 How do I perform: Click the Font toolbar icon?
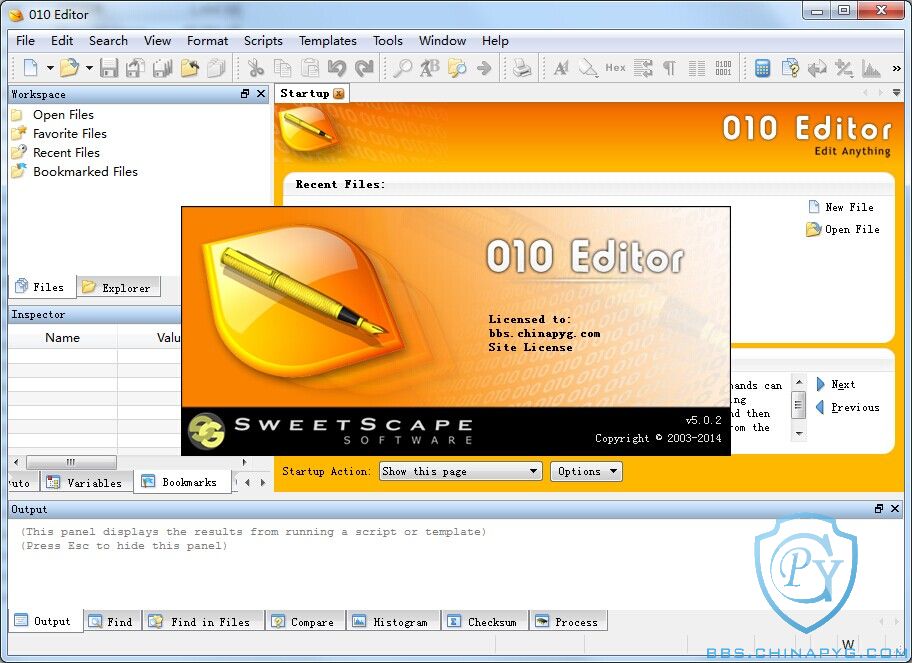[561, 68]
